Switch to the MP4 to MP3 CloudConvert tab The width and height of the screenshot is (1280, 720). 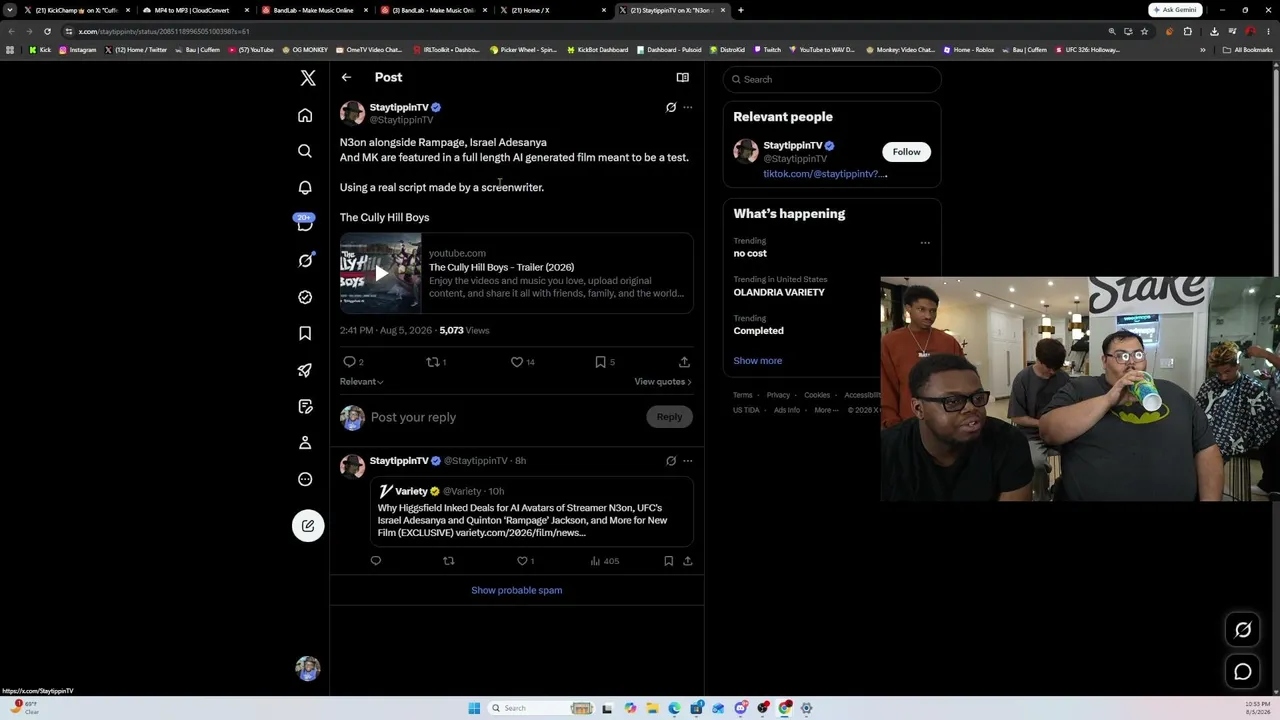coord(194,10)
